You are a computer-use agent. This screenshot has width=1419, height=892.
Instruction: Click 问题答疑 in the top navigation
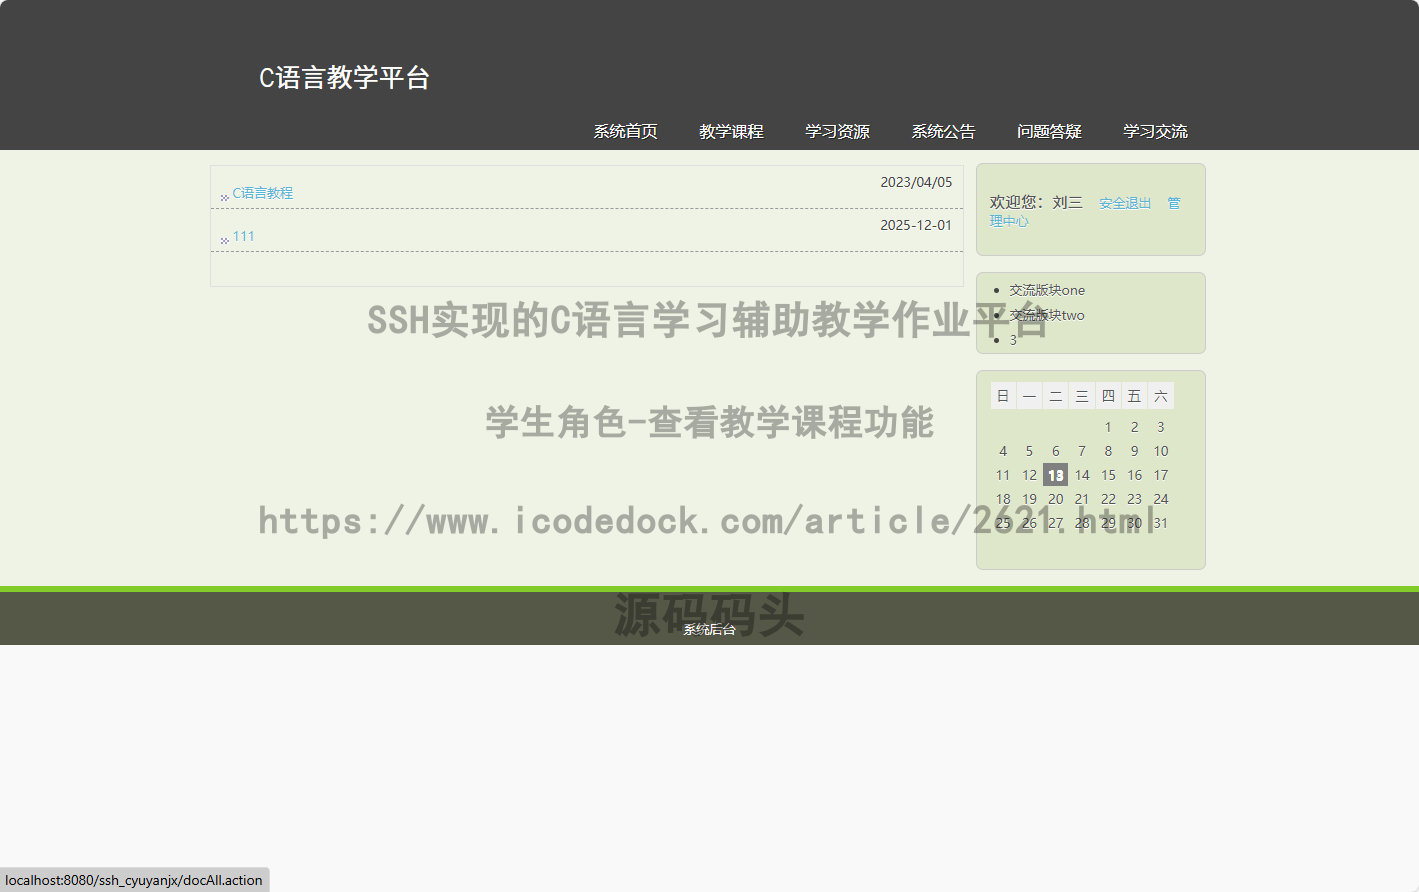pyautogui.click(x=1049, y=131)
